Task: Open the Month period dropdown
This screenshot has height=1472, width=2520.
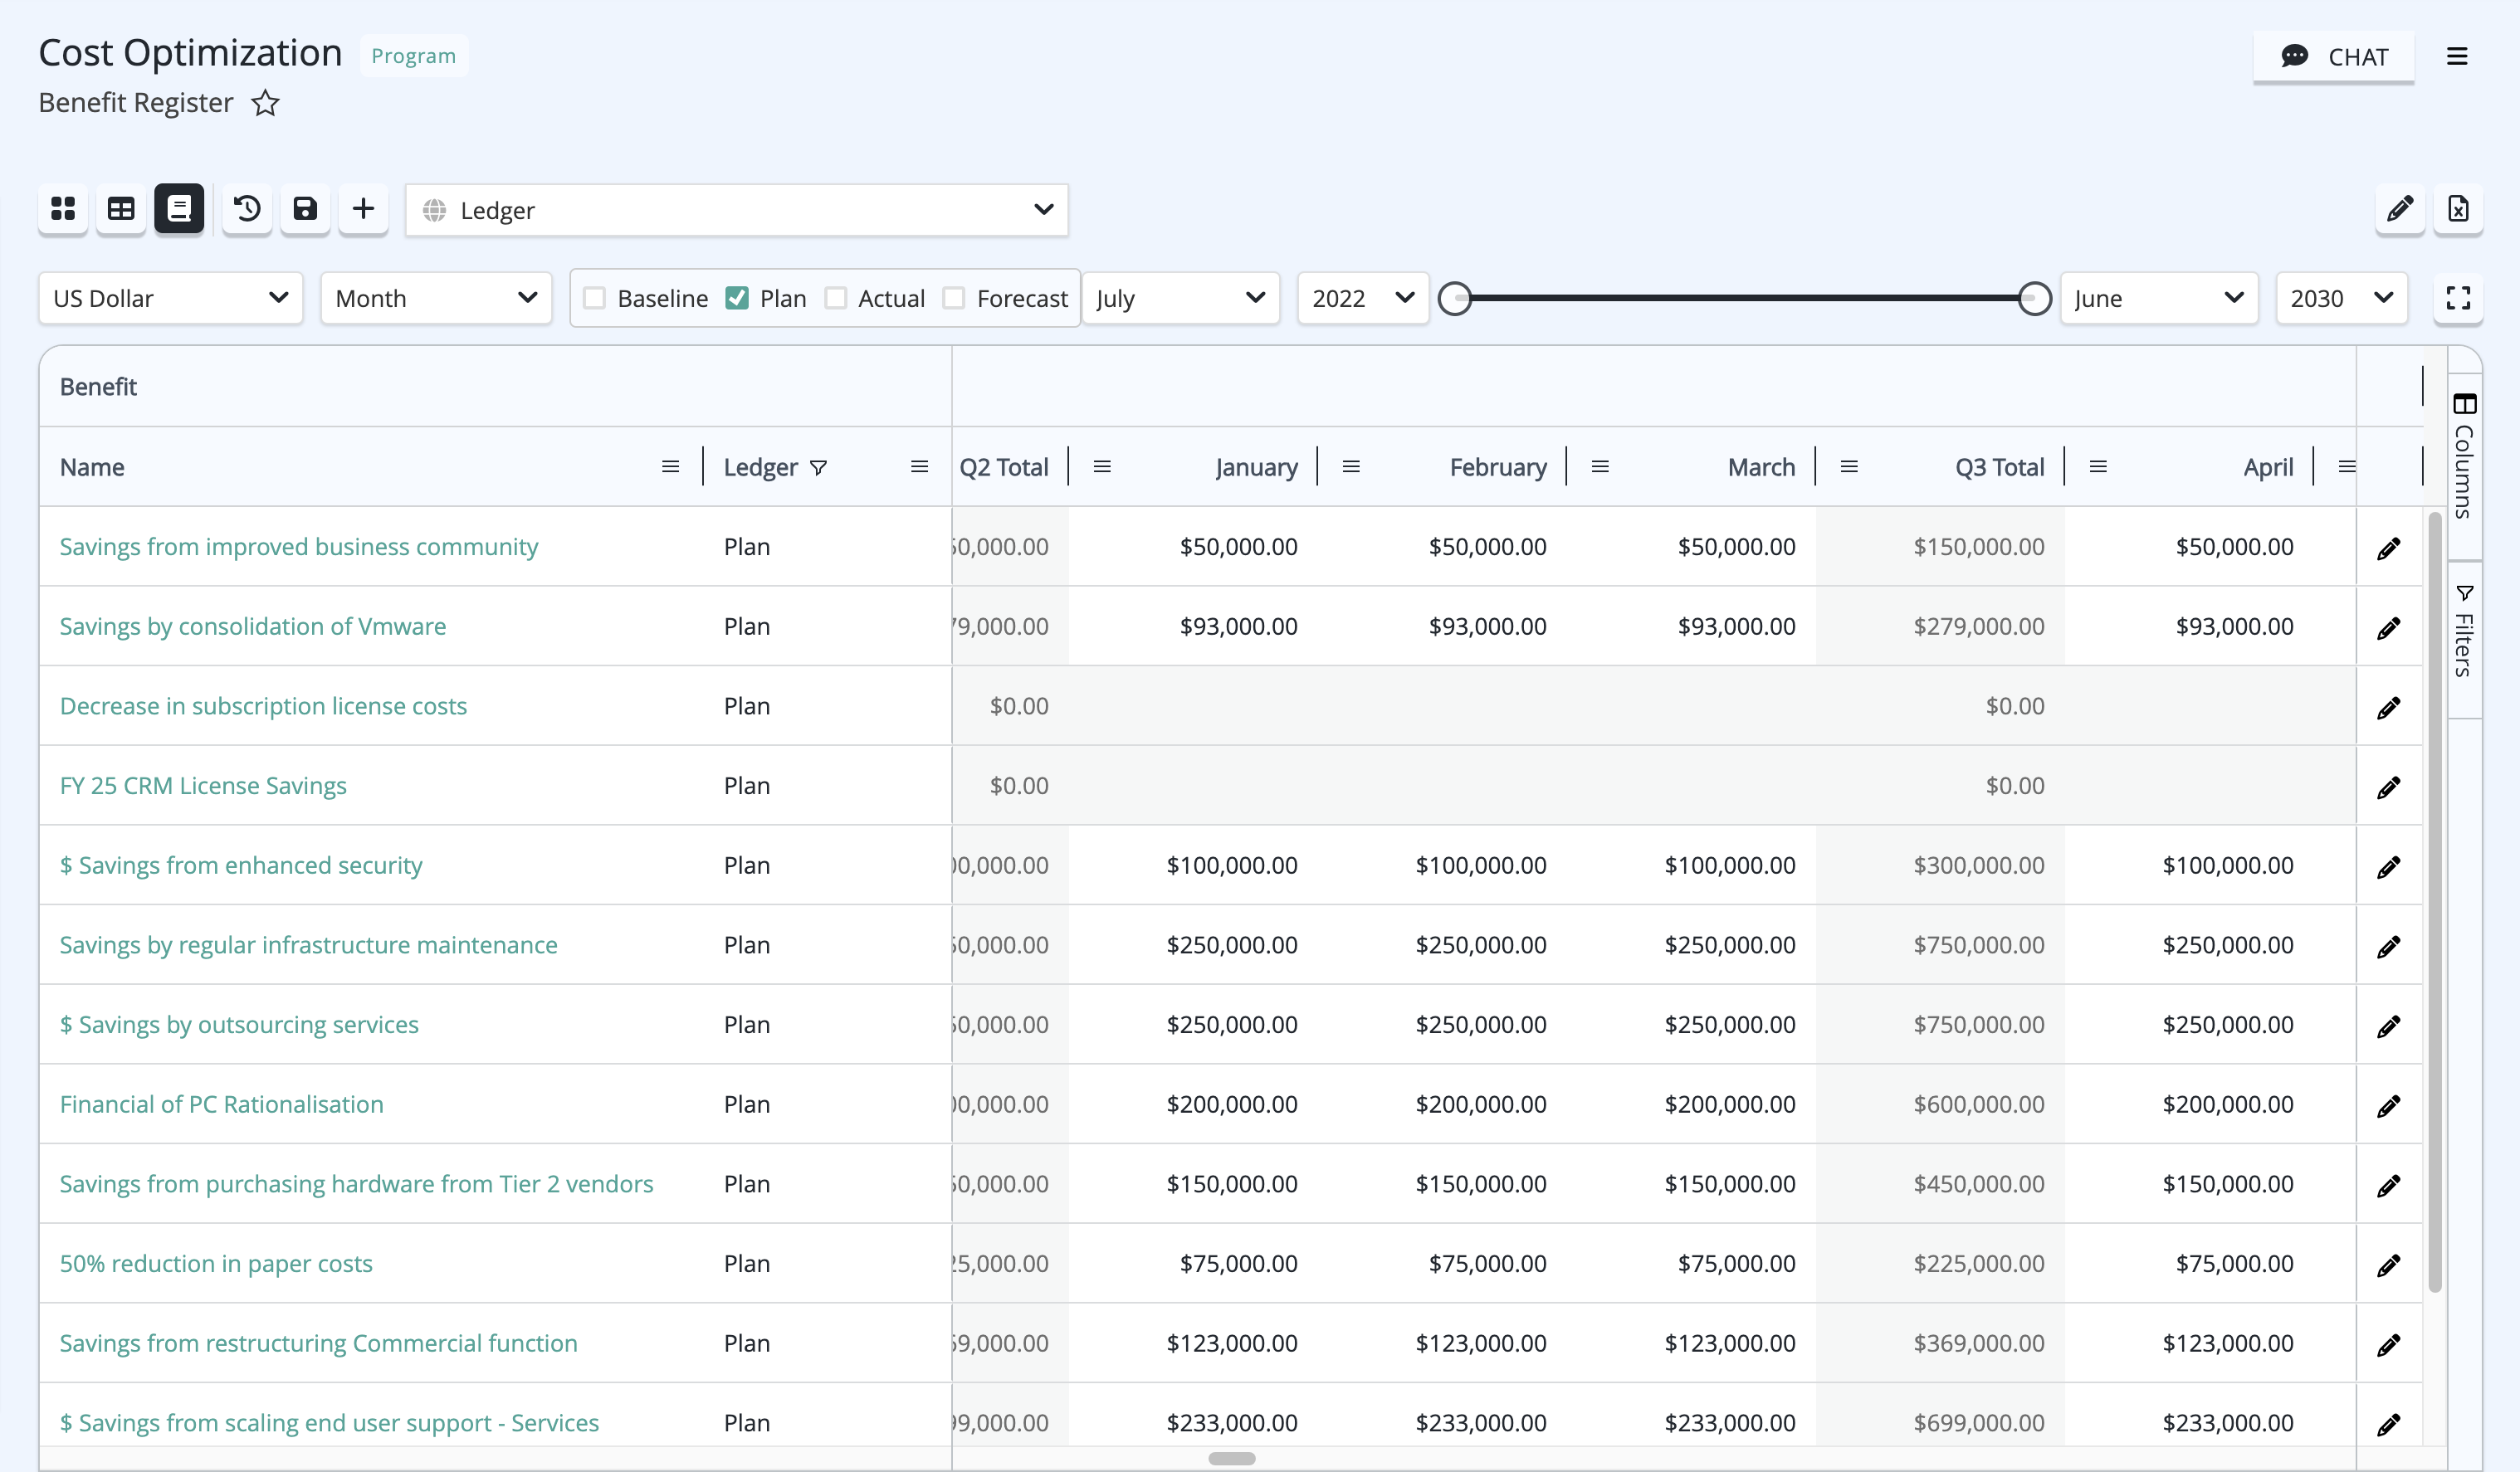Action: point(436,298)
